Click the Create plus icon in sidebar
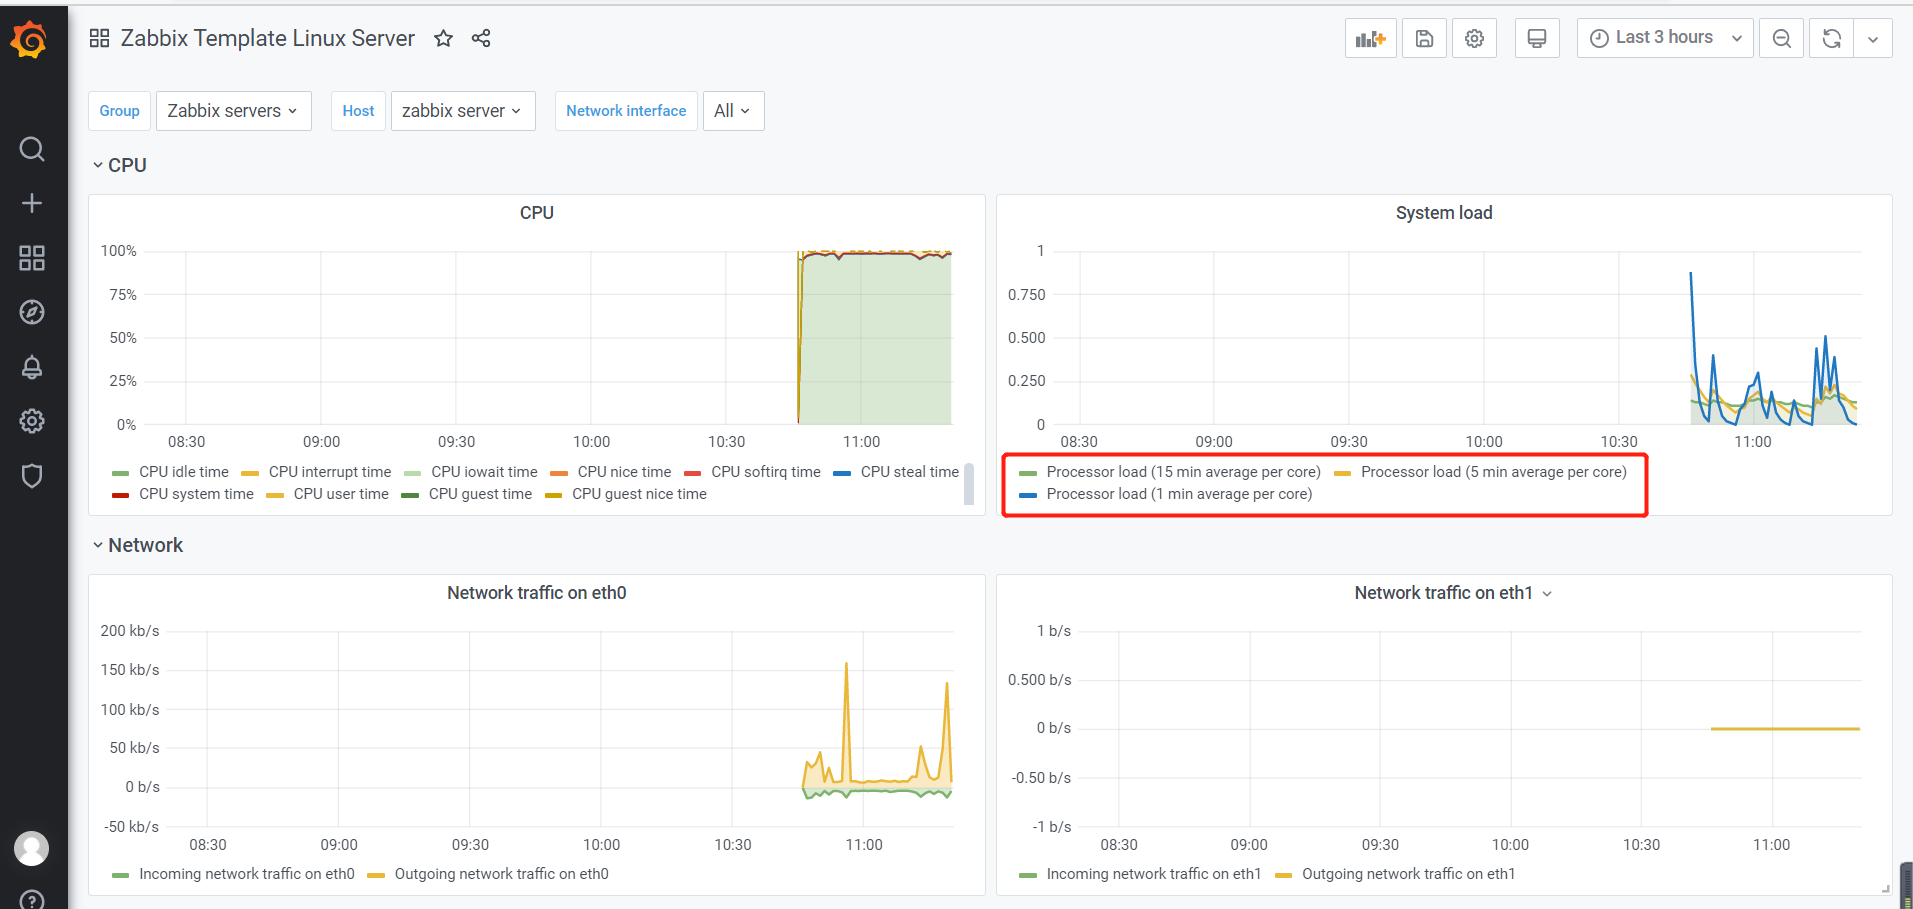Viewport: 1913px width, 909px height. [x=32, y=203]
